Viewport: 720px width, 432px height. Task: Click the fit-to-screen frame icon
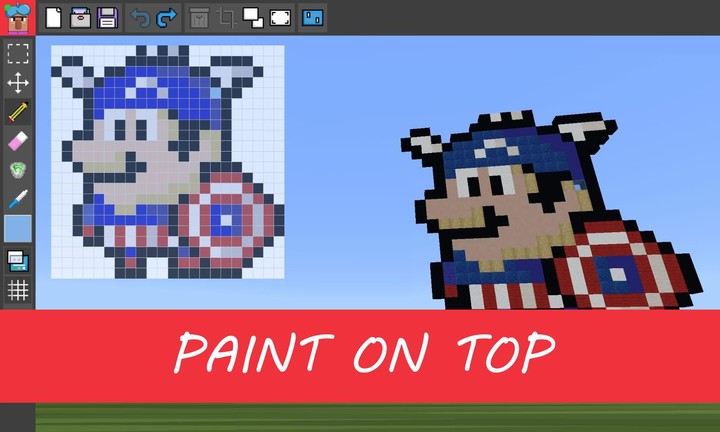[280, 18]
